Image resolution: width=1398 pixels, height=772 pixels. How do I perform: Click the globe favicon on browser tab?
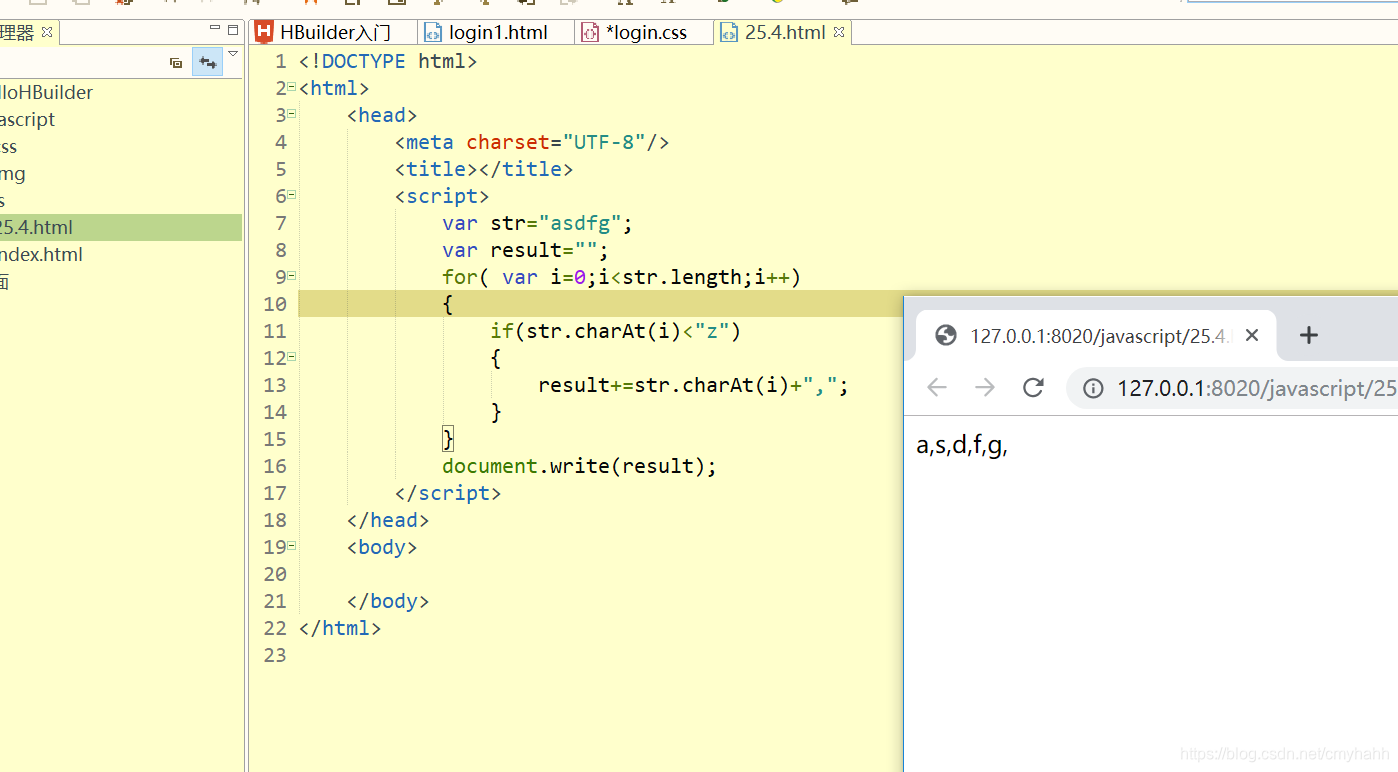point(946,336)
